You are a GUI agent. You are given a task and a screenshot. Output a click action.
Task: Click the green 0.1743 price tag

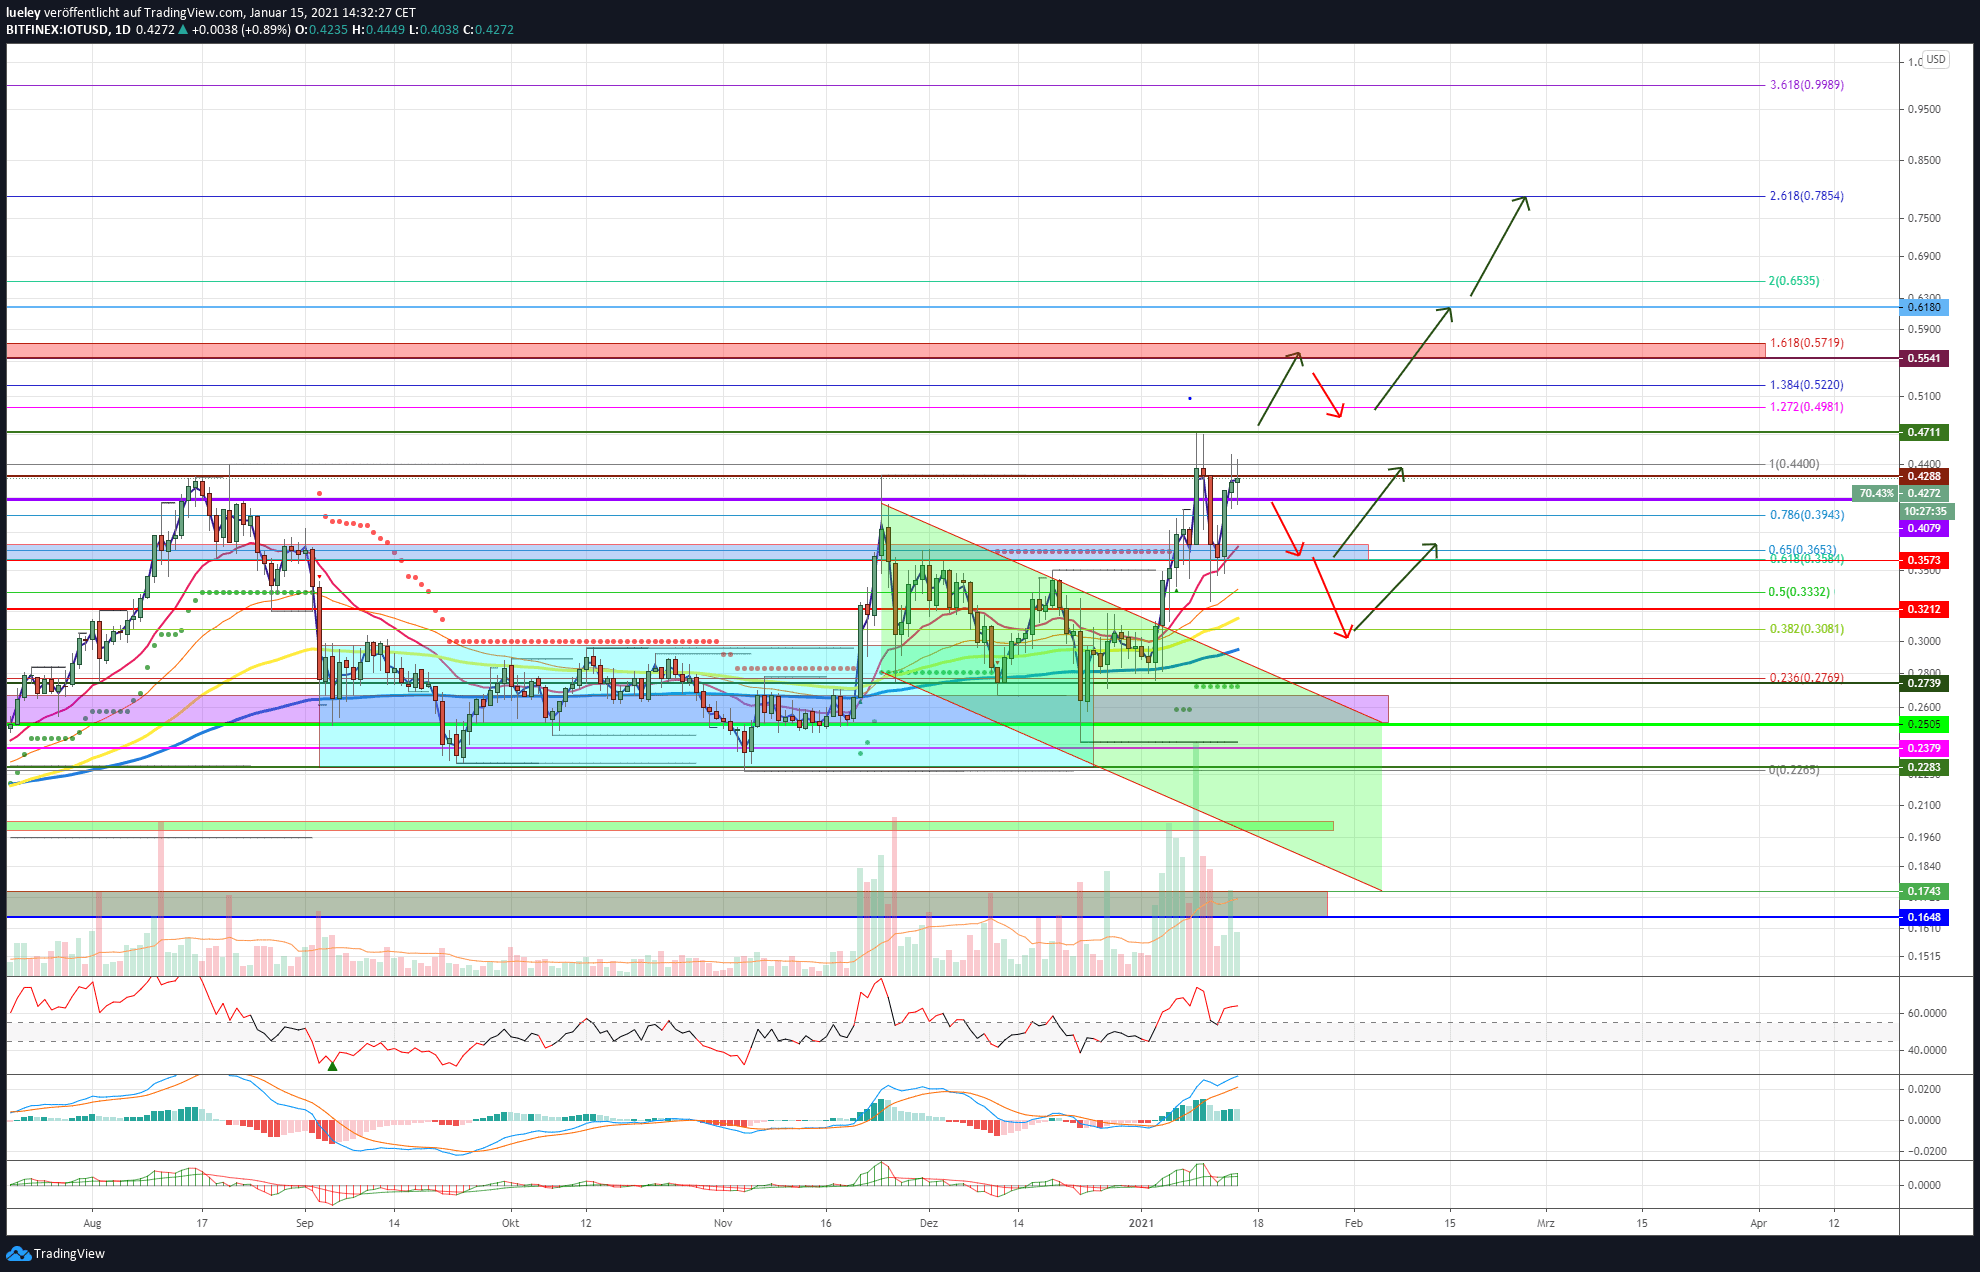tap(1924, 891)
